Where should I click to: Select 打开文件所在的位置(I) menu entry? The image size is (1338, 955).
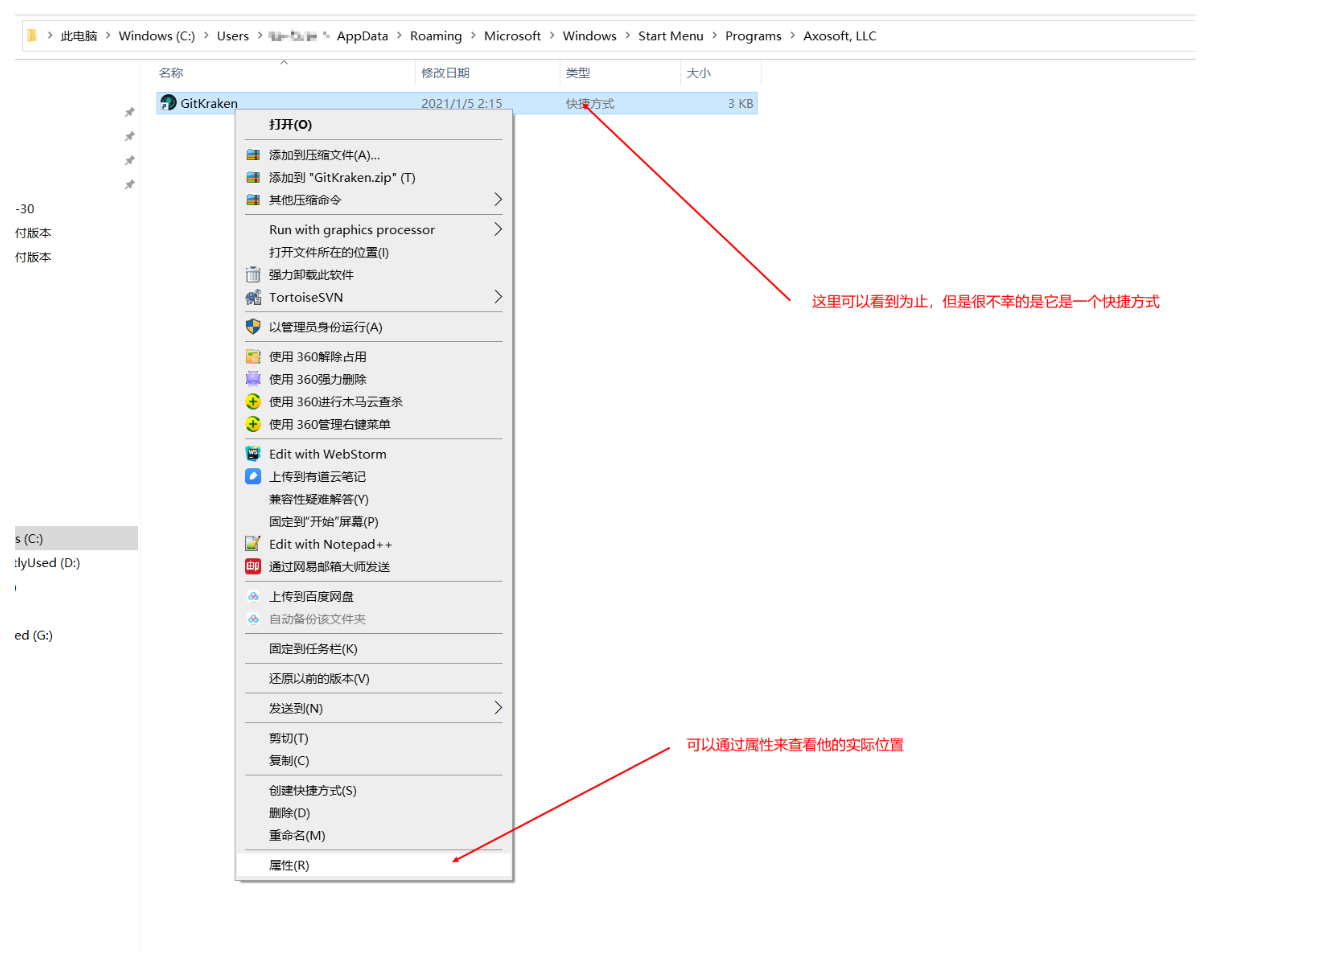pyautogui.click(x=374, y=252)
